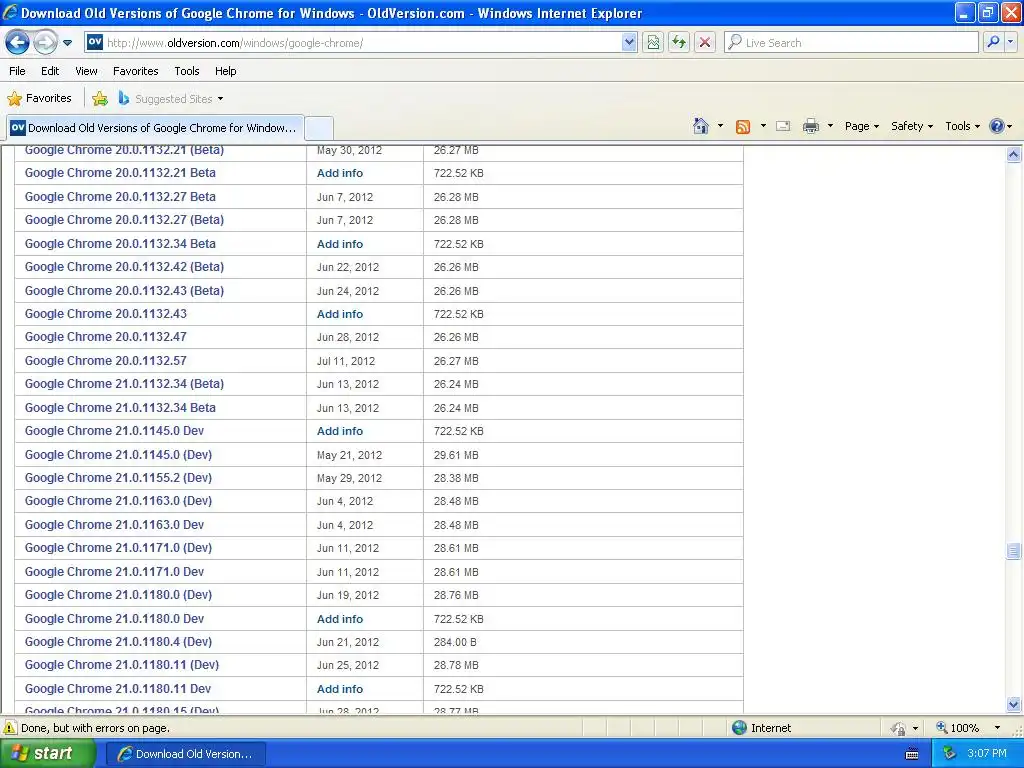Viewport: 1024px width, 768px height.
Task: Open the search provider dropdown arrow
Action: 1010,42
